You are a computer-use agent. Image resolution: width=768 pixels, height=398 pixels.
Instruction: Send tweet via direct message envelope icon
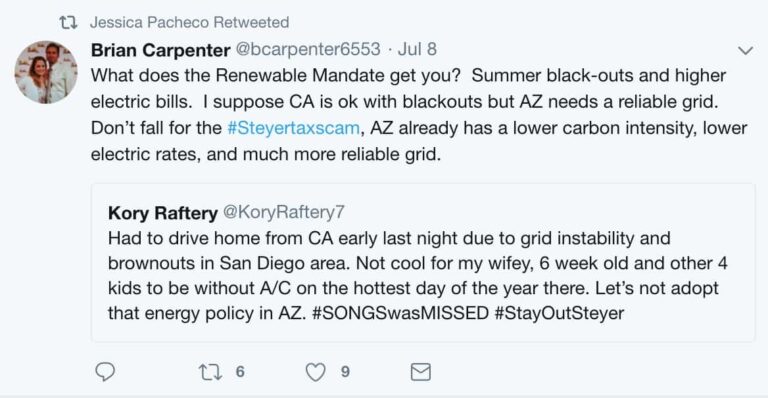click(420, 372)
